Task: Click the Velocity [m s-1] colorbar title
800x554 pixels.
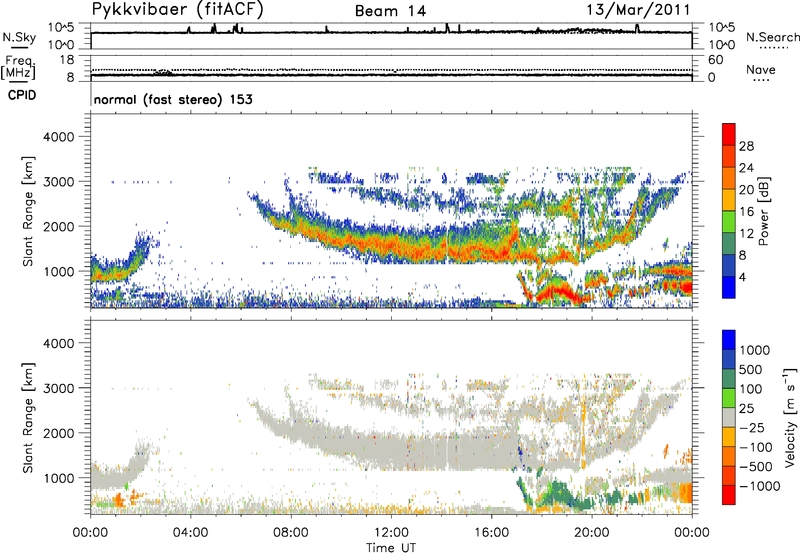Action: point(790,417)
